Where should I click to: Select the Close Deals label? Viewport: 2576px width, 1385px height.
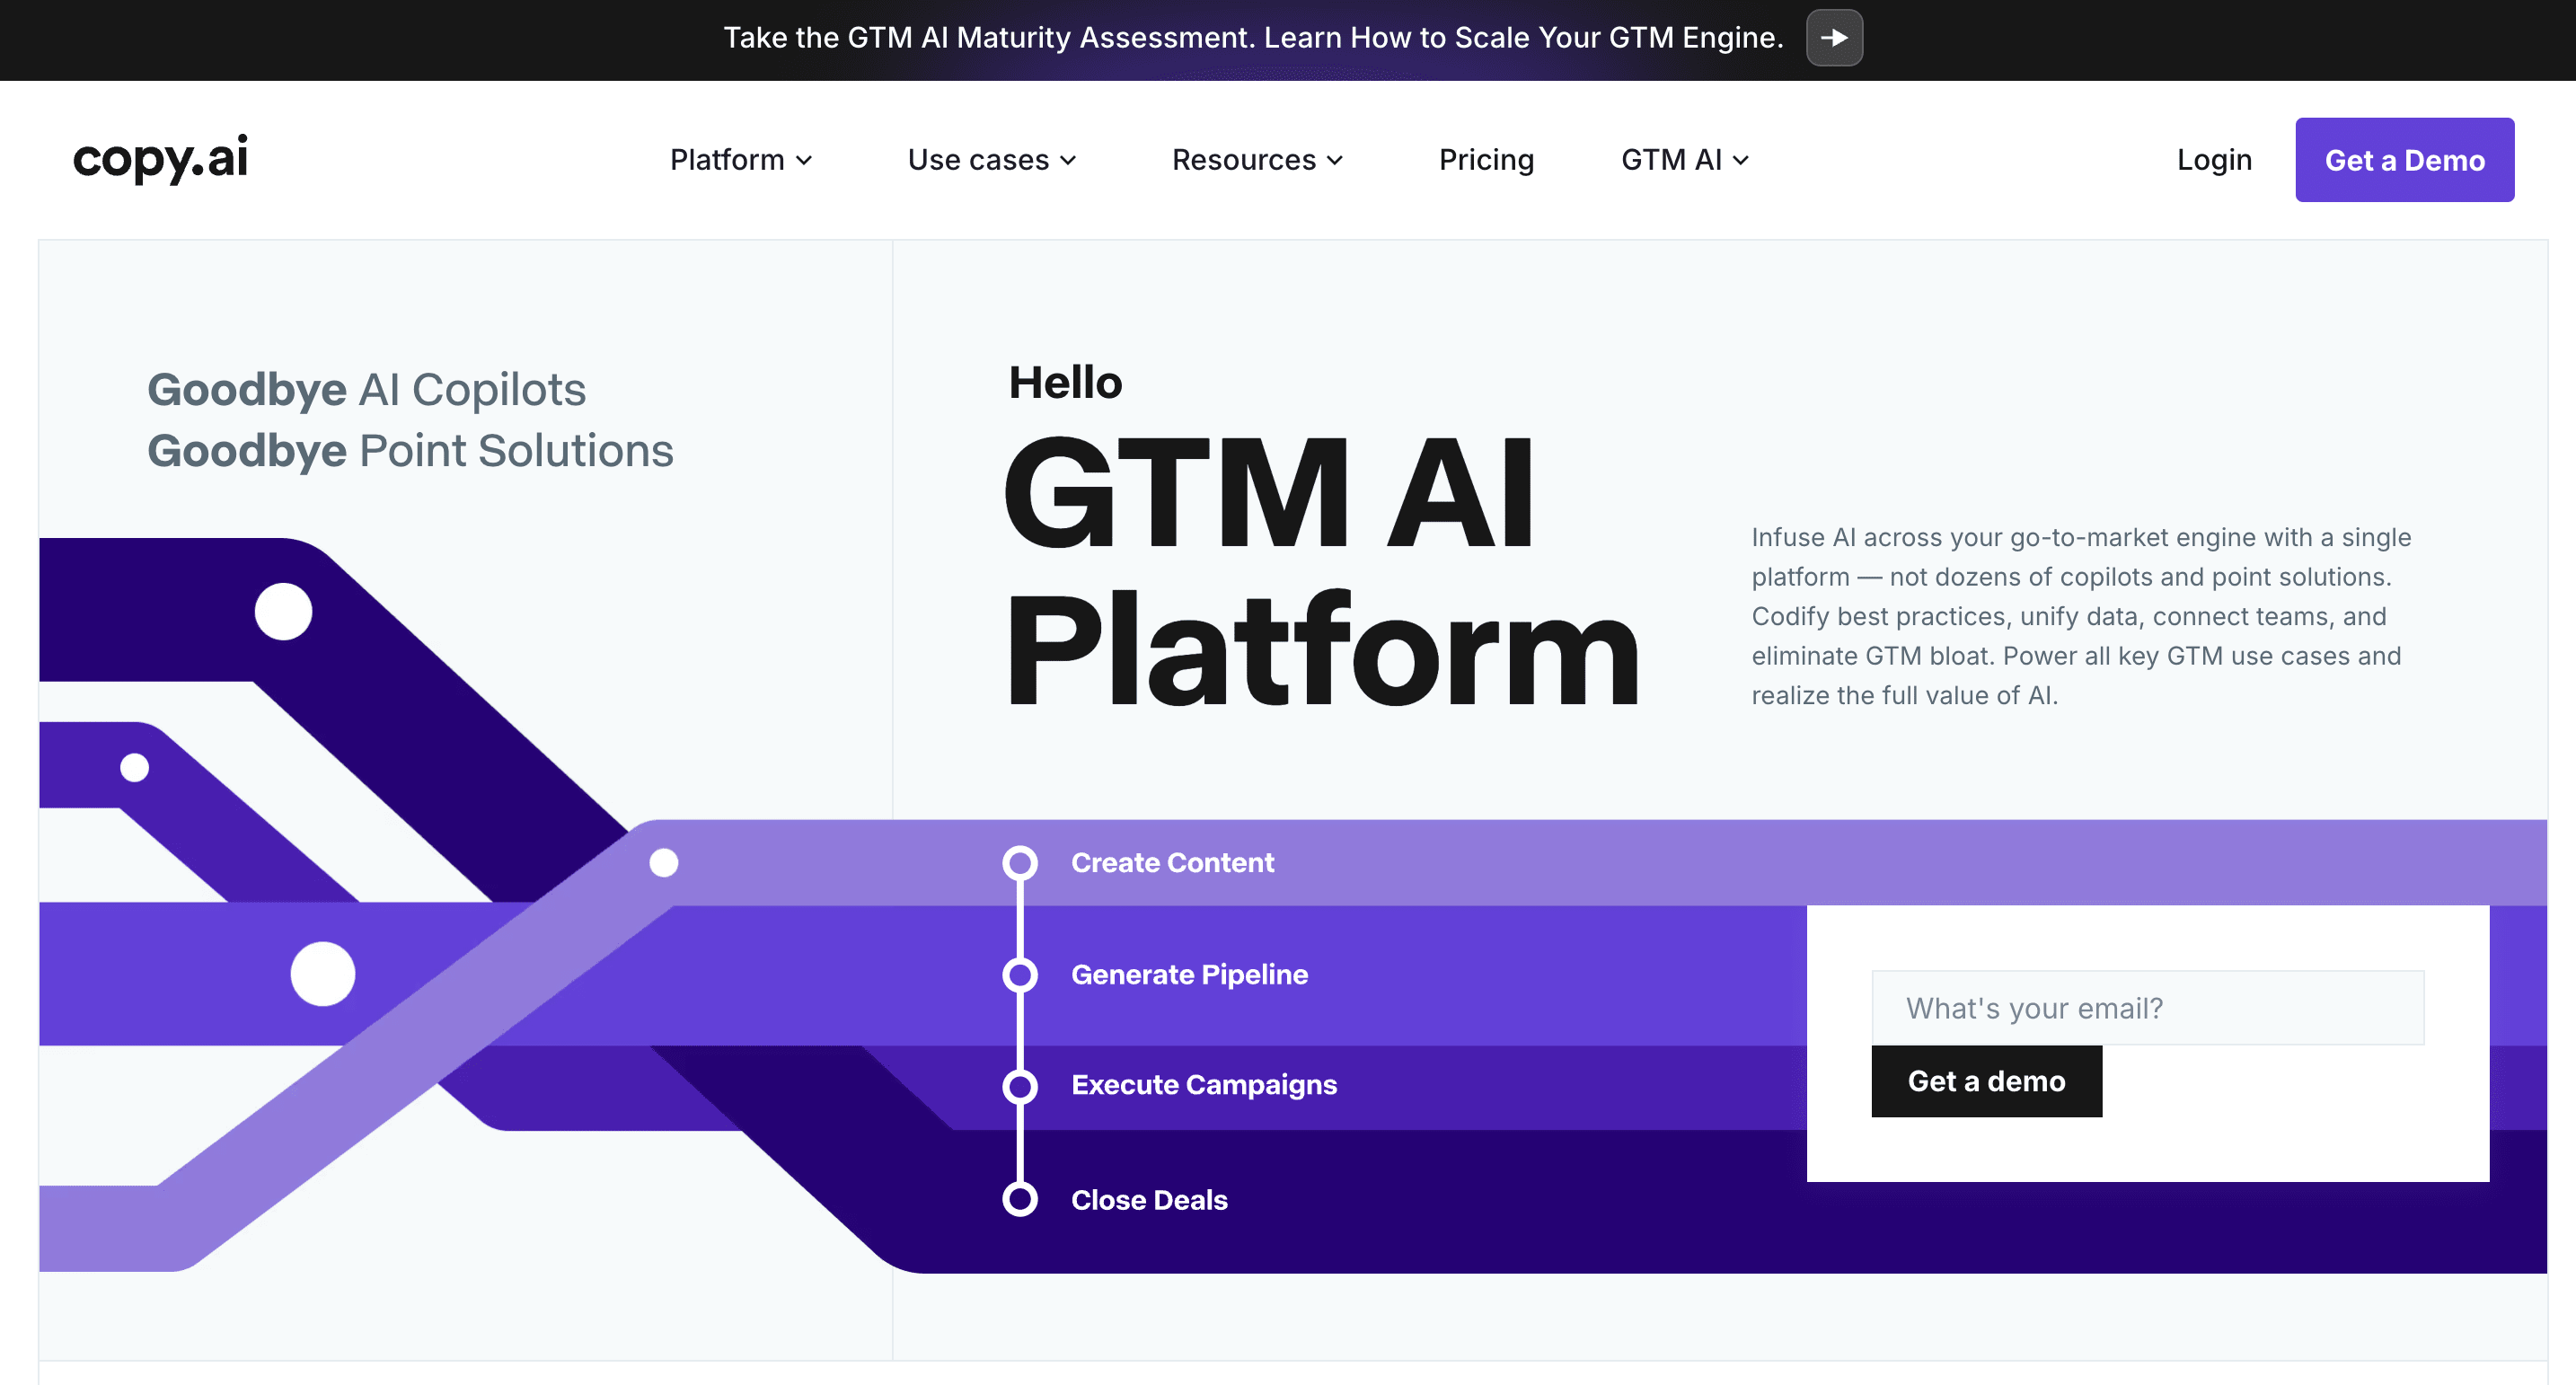pyautogui.click(x=1149, y=1200)
